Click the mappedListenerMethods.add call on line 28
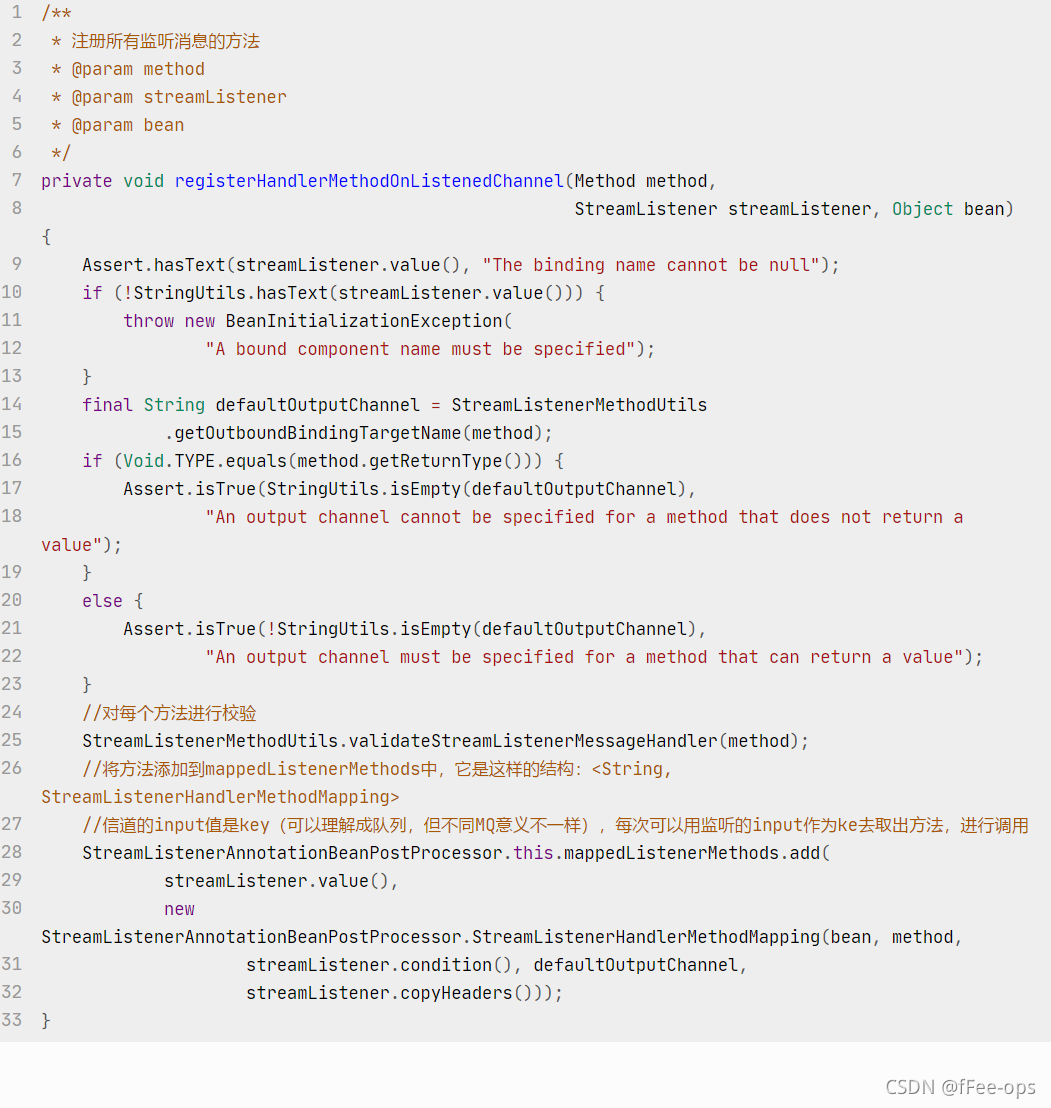 (692, 854)
